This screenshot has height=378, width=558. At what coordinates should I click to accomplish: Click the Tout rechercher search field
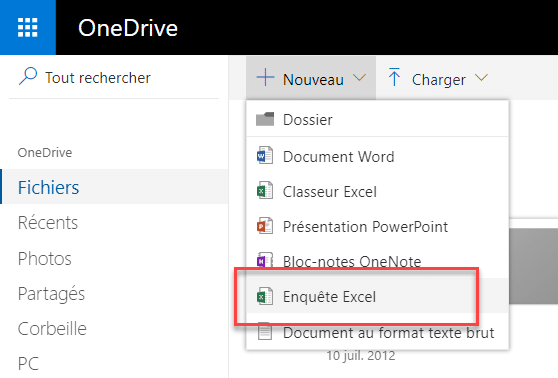114,77
